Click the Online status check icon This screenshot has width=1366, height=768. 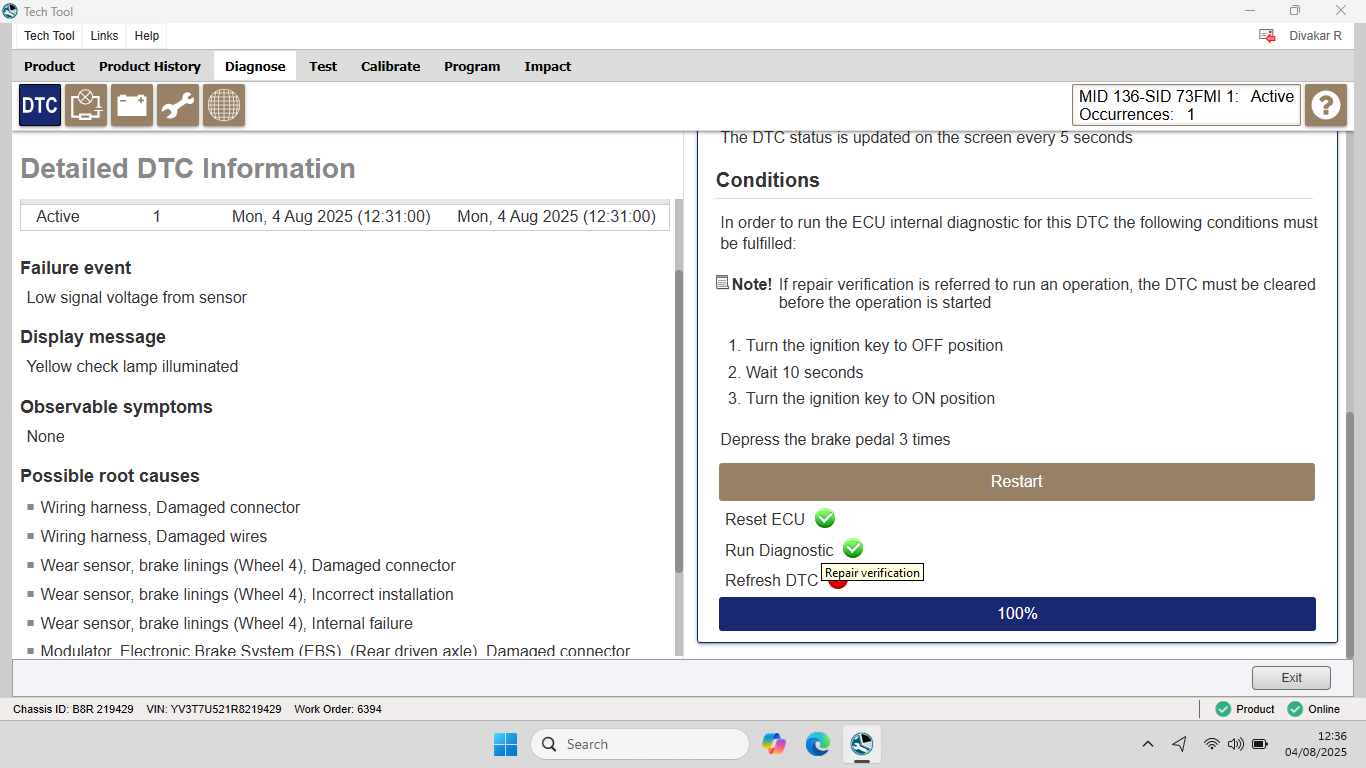[1295, 709]
